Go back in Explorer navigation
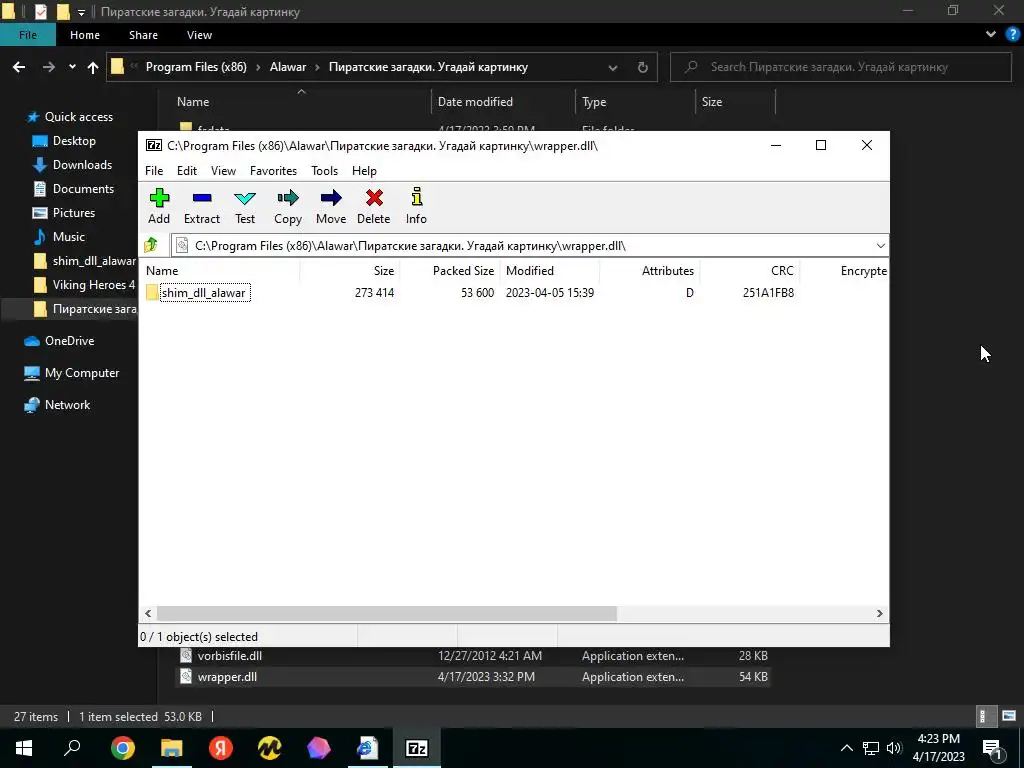The image size is (1024, 768). click(x=19, y=67)
